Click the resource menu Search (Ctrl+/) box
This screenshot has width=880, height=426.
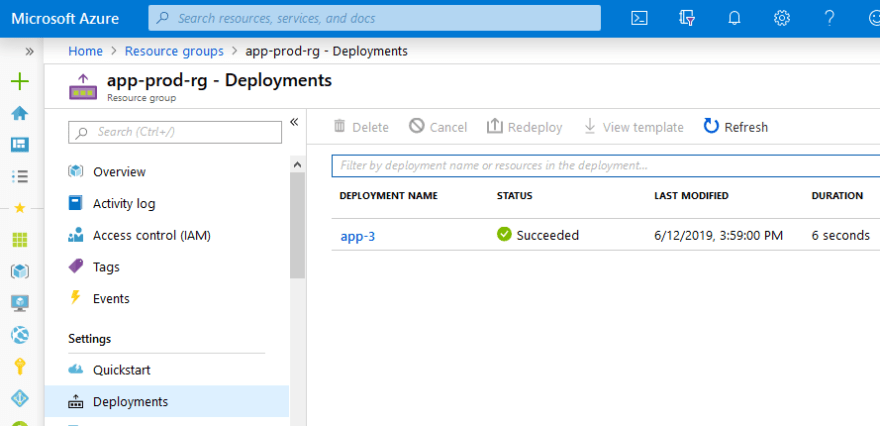pos(175,132)
